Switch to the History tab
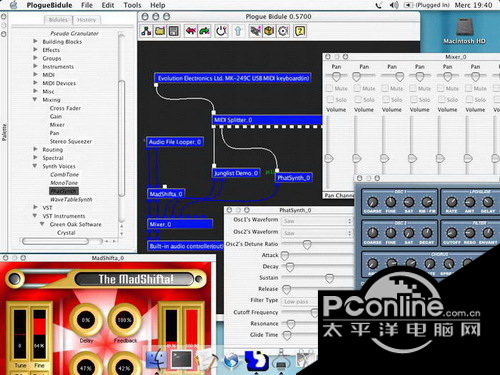The height and width of the screenshot is (375, 500). click(x=86, y=20)
